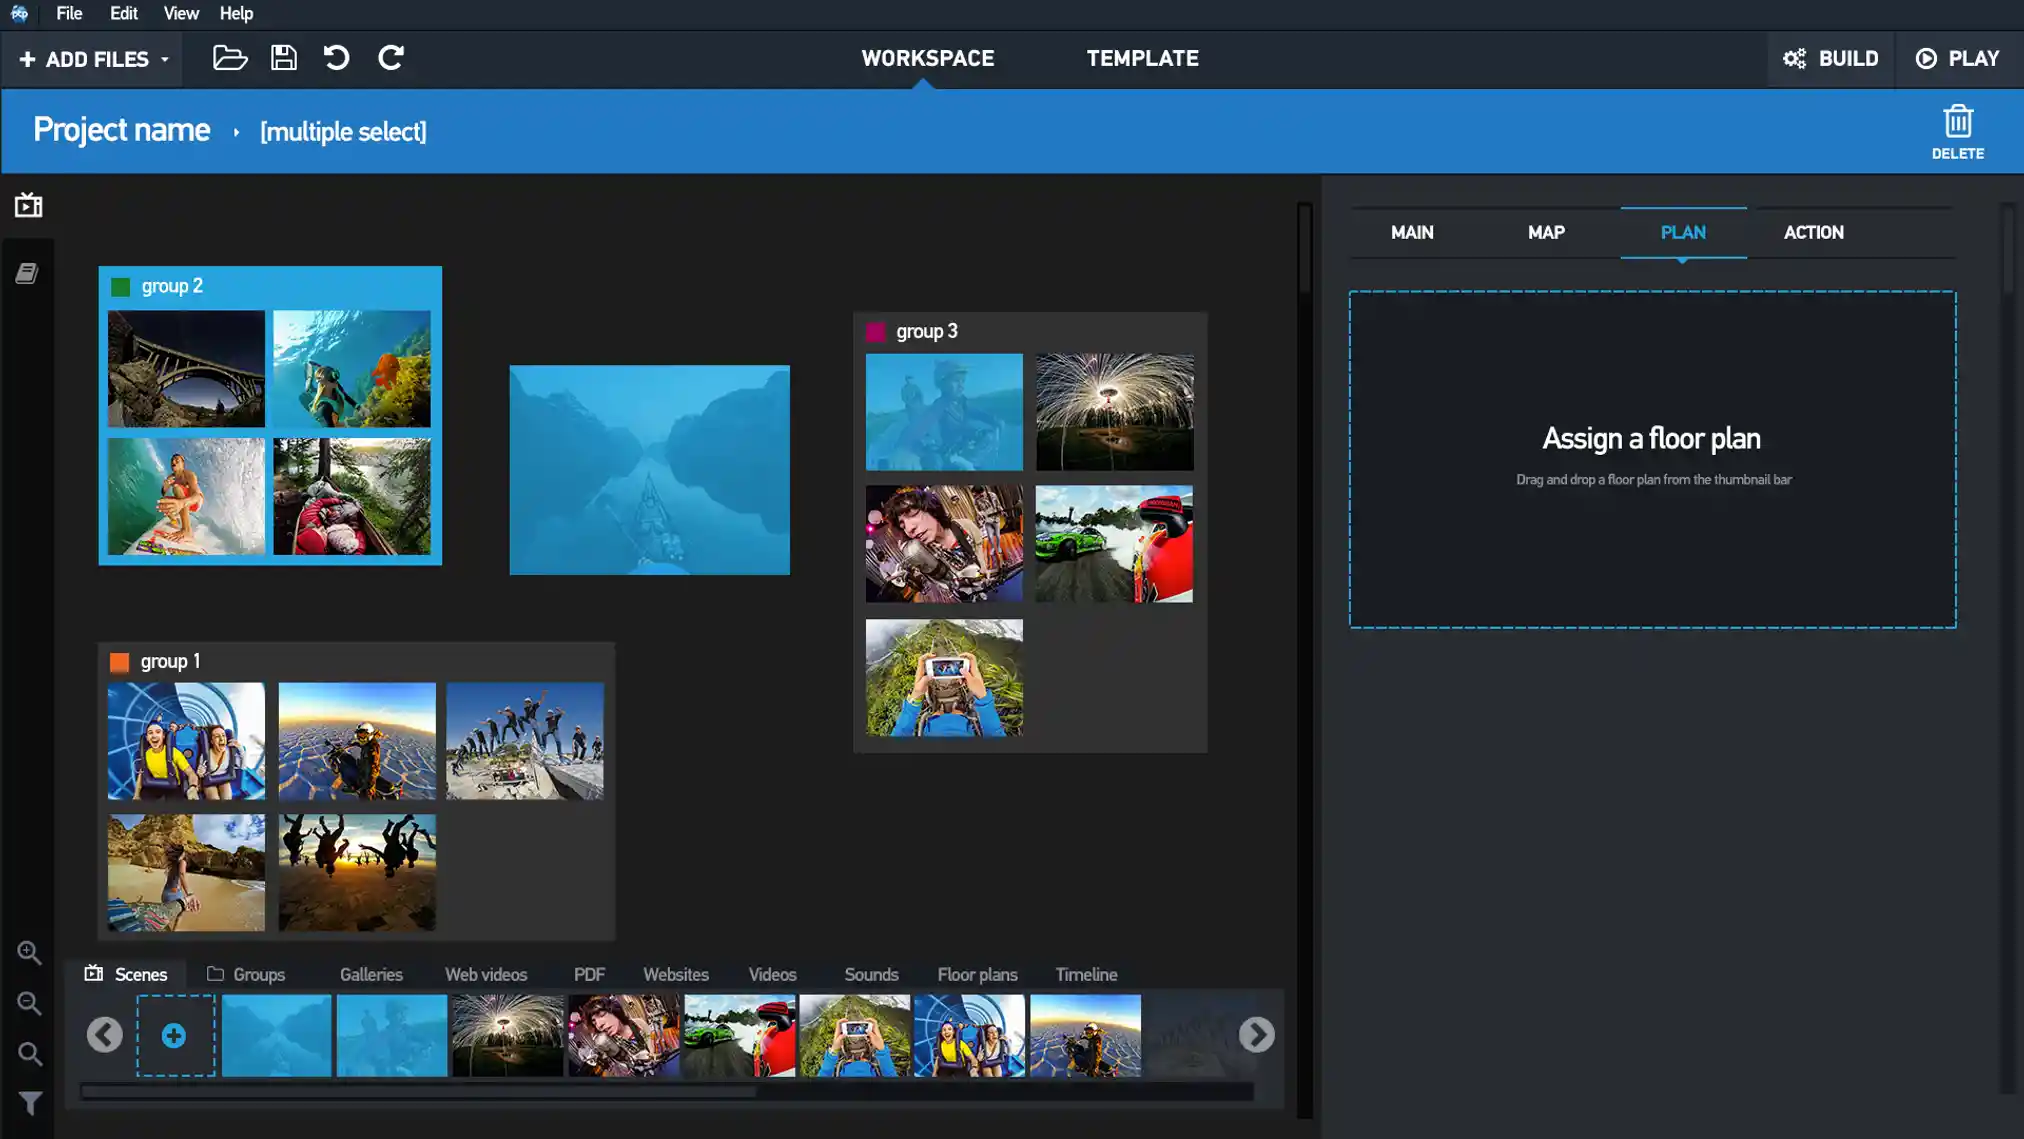
Task: Open the Galleries thumbnail bar tab
Action: tap(371, 974)
